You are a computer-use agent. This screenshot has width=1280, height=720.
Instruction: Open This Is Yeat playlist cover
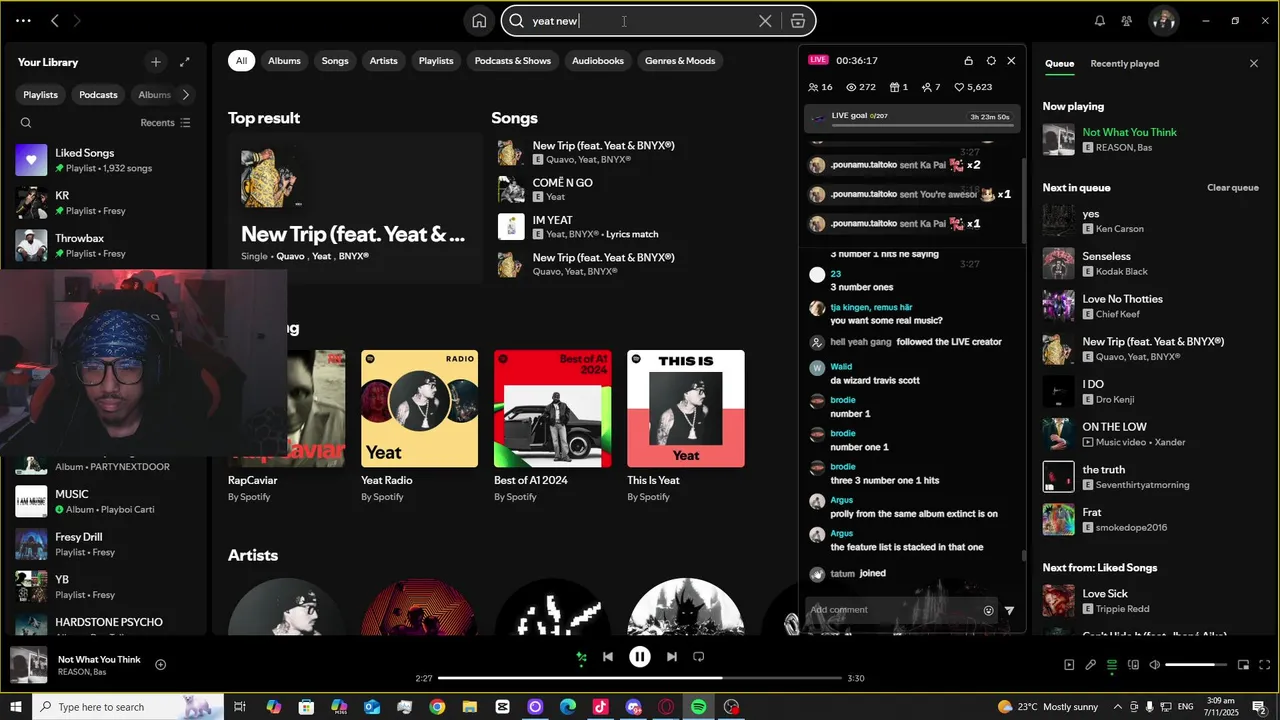point(686,408)
